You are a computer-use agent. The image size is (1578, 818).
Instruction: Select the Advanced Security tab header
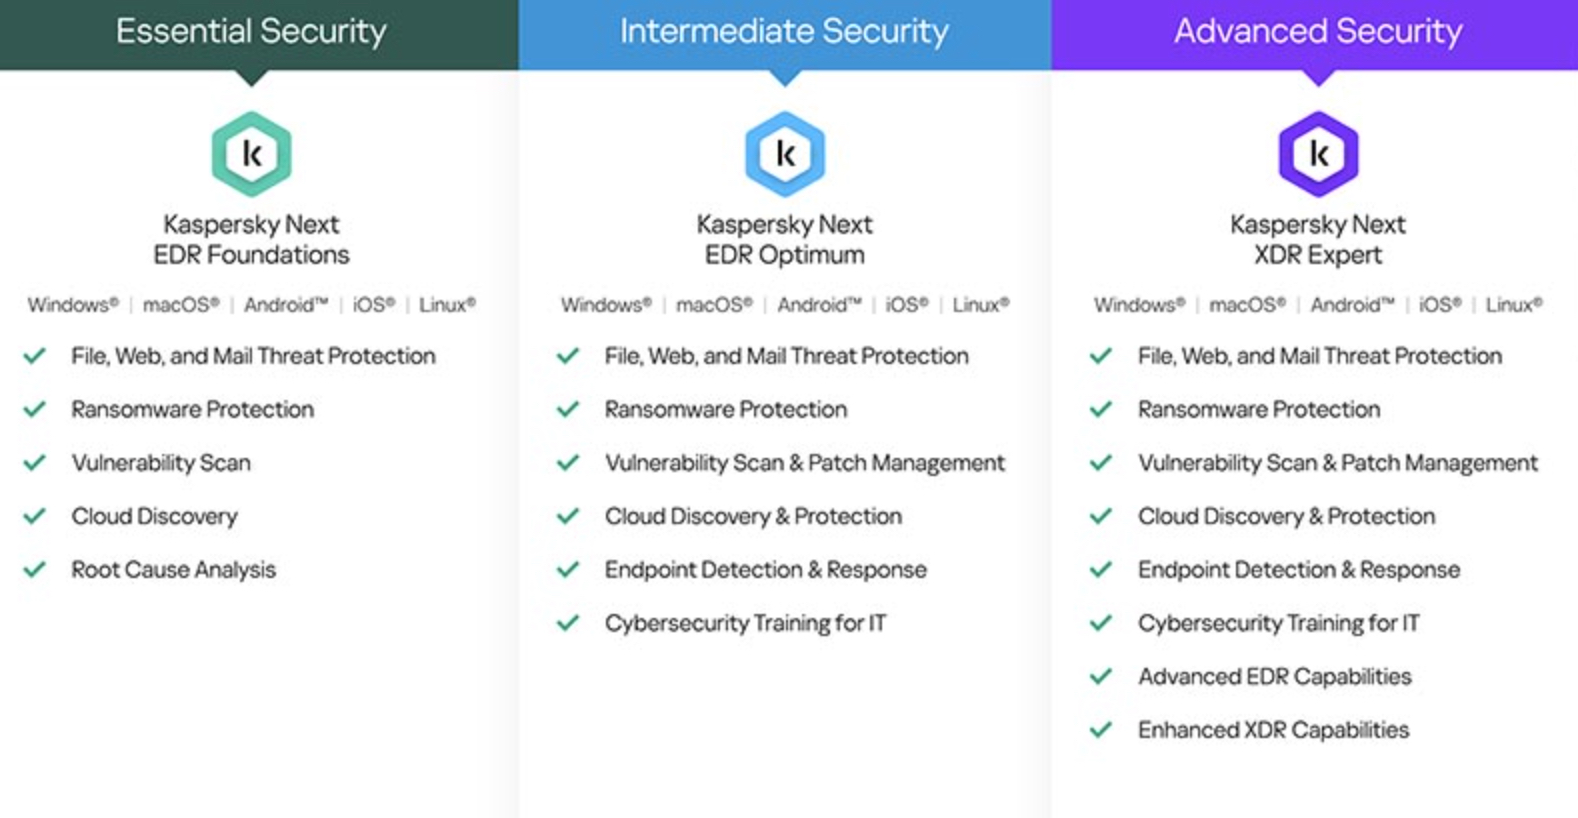1318,32
